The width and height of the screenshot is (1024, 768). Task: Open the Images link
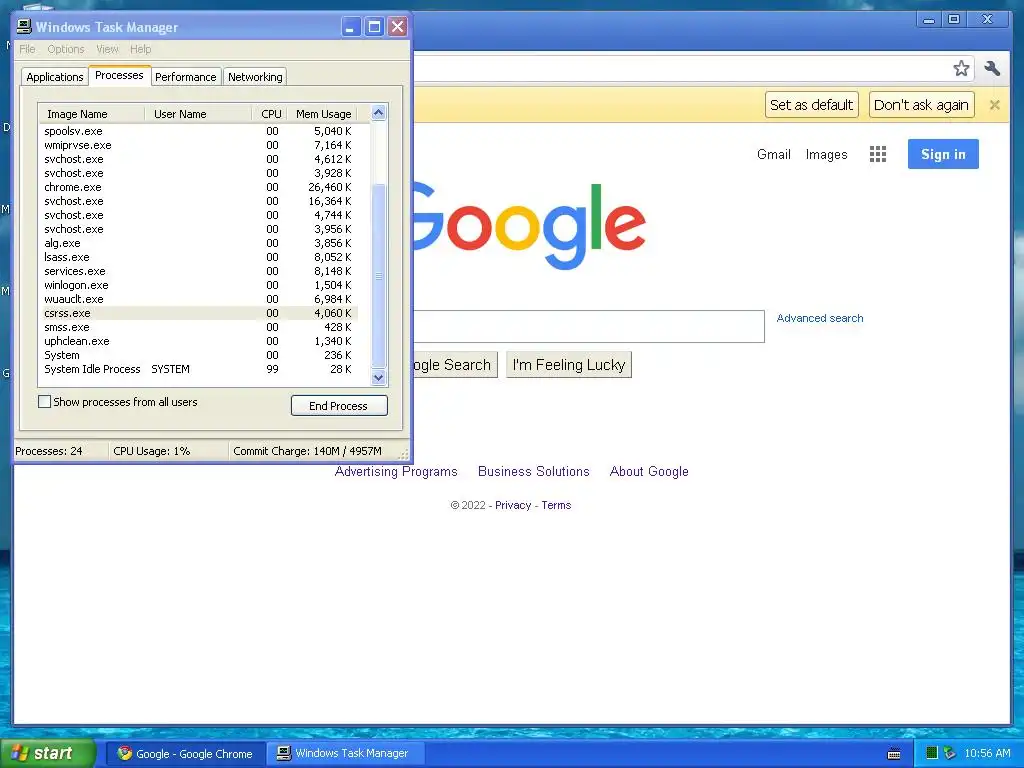click(826, 154)
